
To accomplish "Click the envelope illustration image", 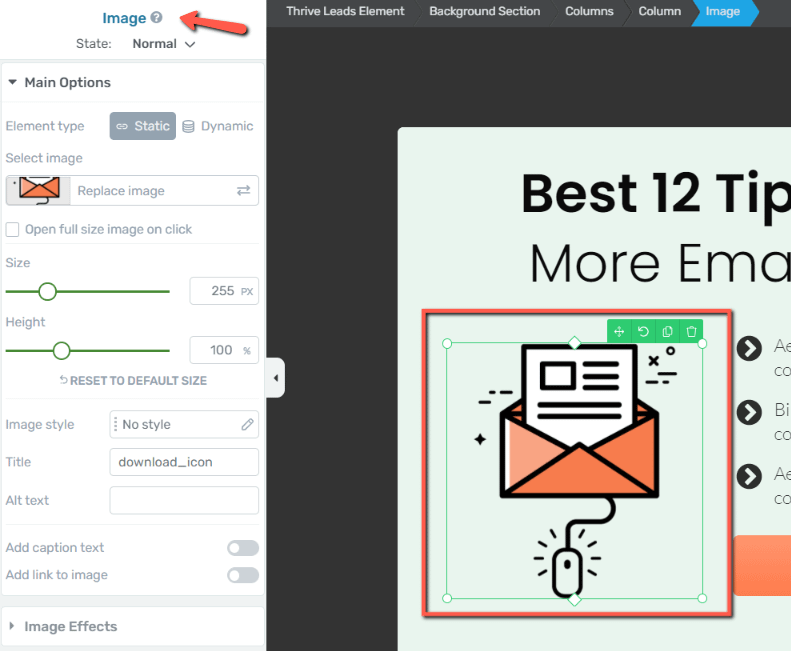I will [575, 469].
